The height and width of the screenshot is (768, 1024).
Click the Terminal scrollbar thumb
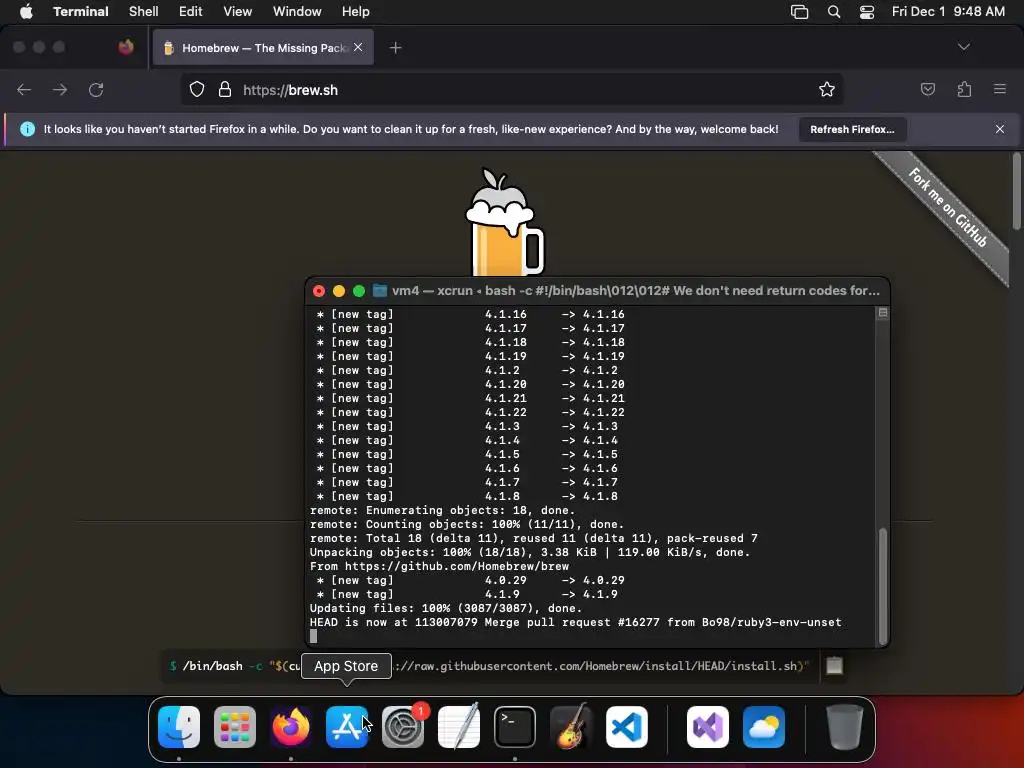883,586
